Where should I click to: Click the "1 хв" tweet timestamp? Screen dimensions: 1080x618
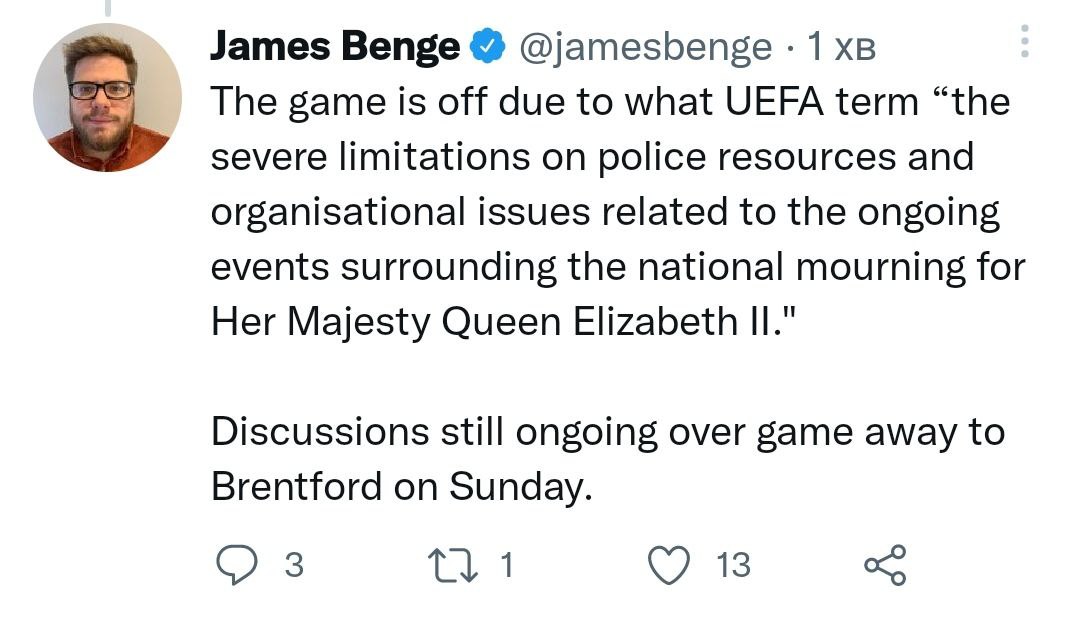pos(841,48)
